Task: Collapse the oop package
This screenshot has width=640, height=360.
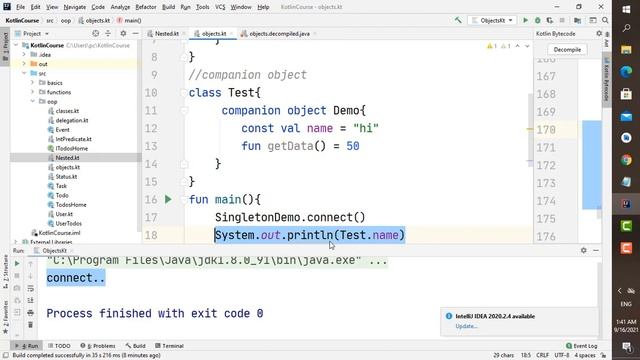Action: click(32, 102)
